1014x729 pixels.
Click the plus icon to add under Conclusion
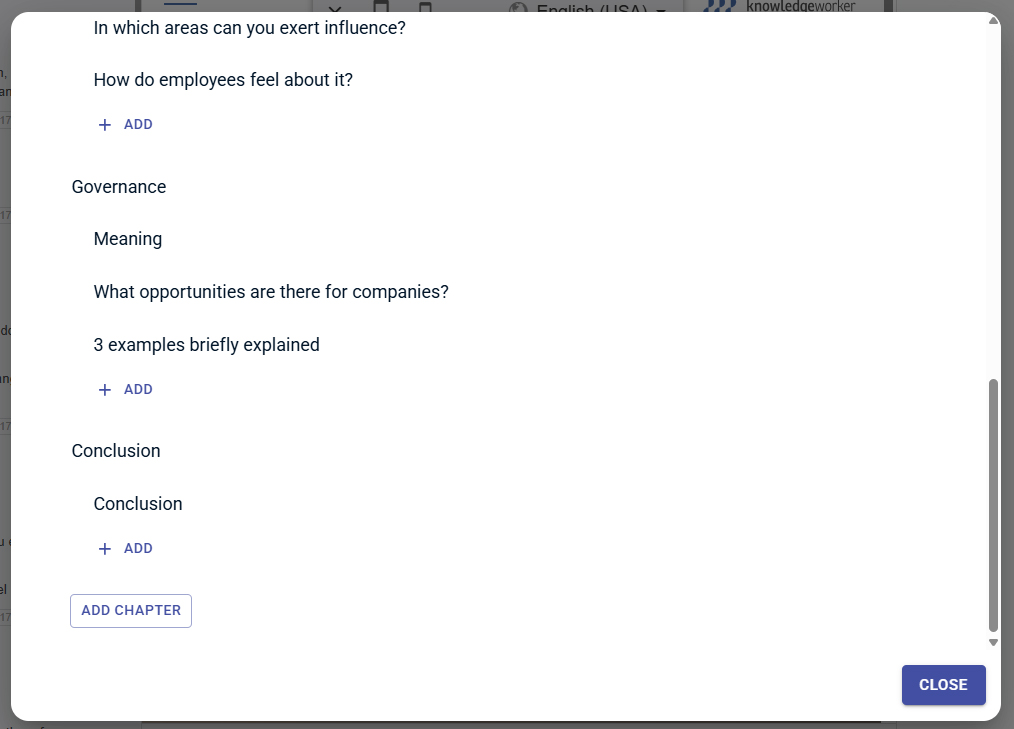(x=104, y=548)
